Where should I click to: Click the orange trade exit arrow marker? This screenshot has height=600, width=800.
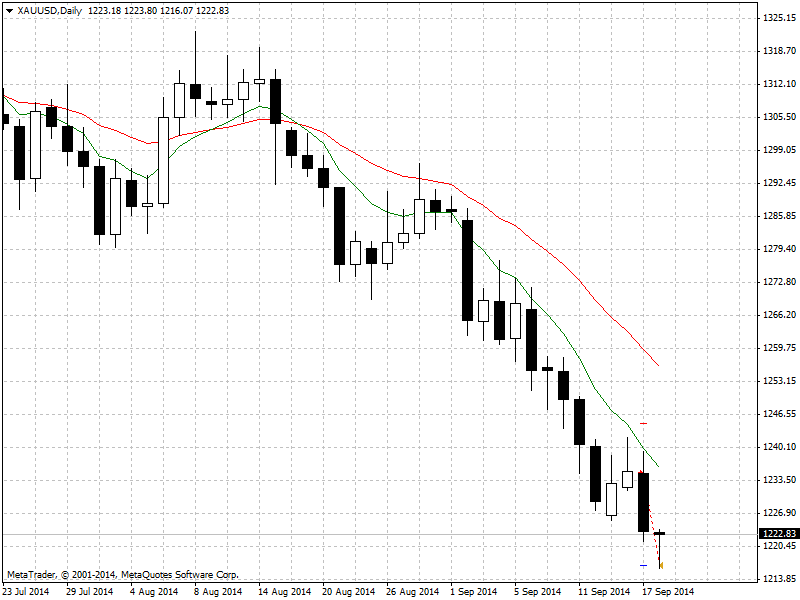coord(661,565)
